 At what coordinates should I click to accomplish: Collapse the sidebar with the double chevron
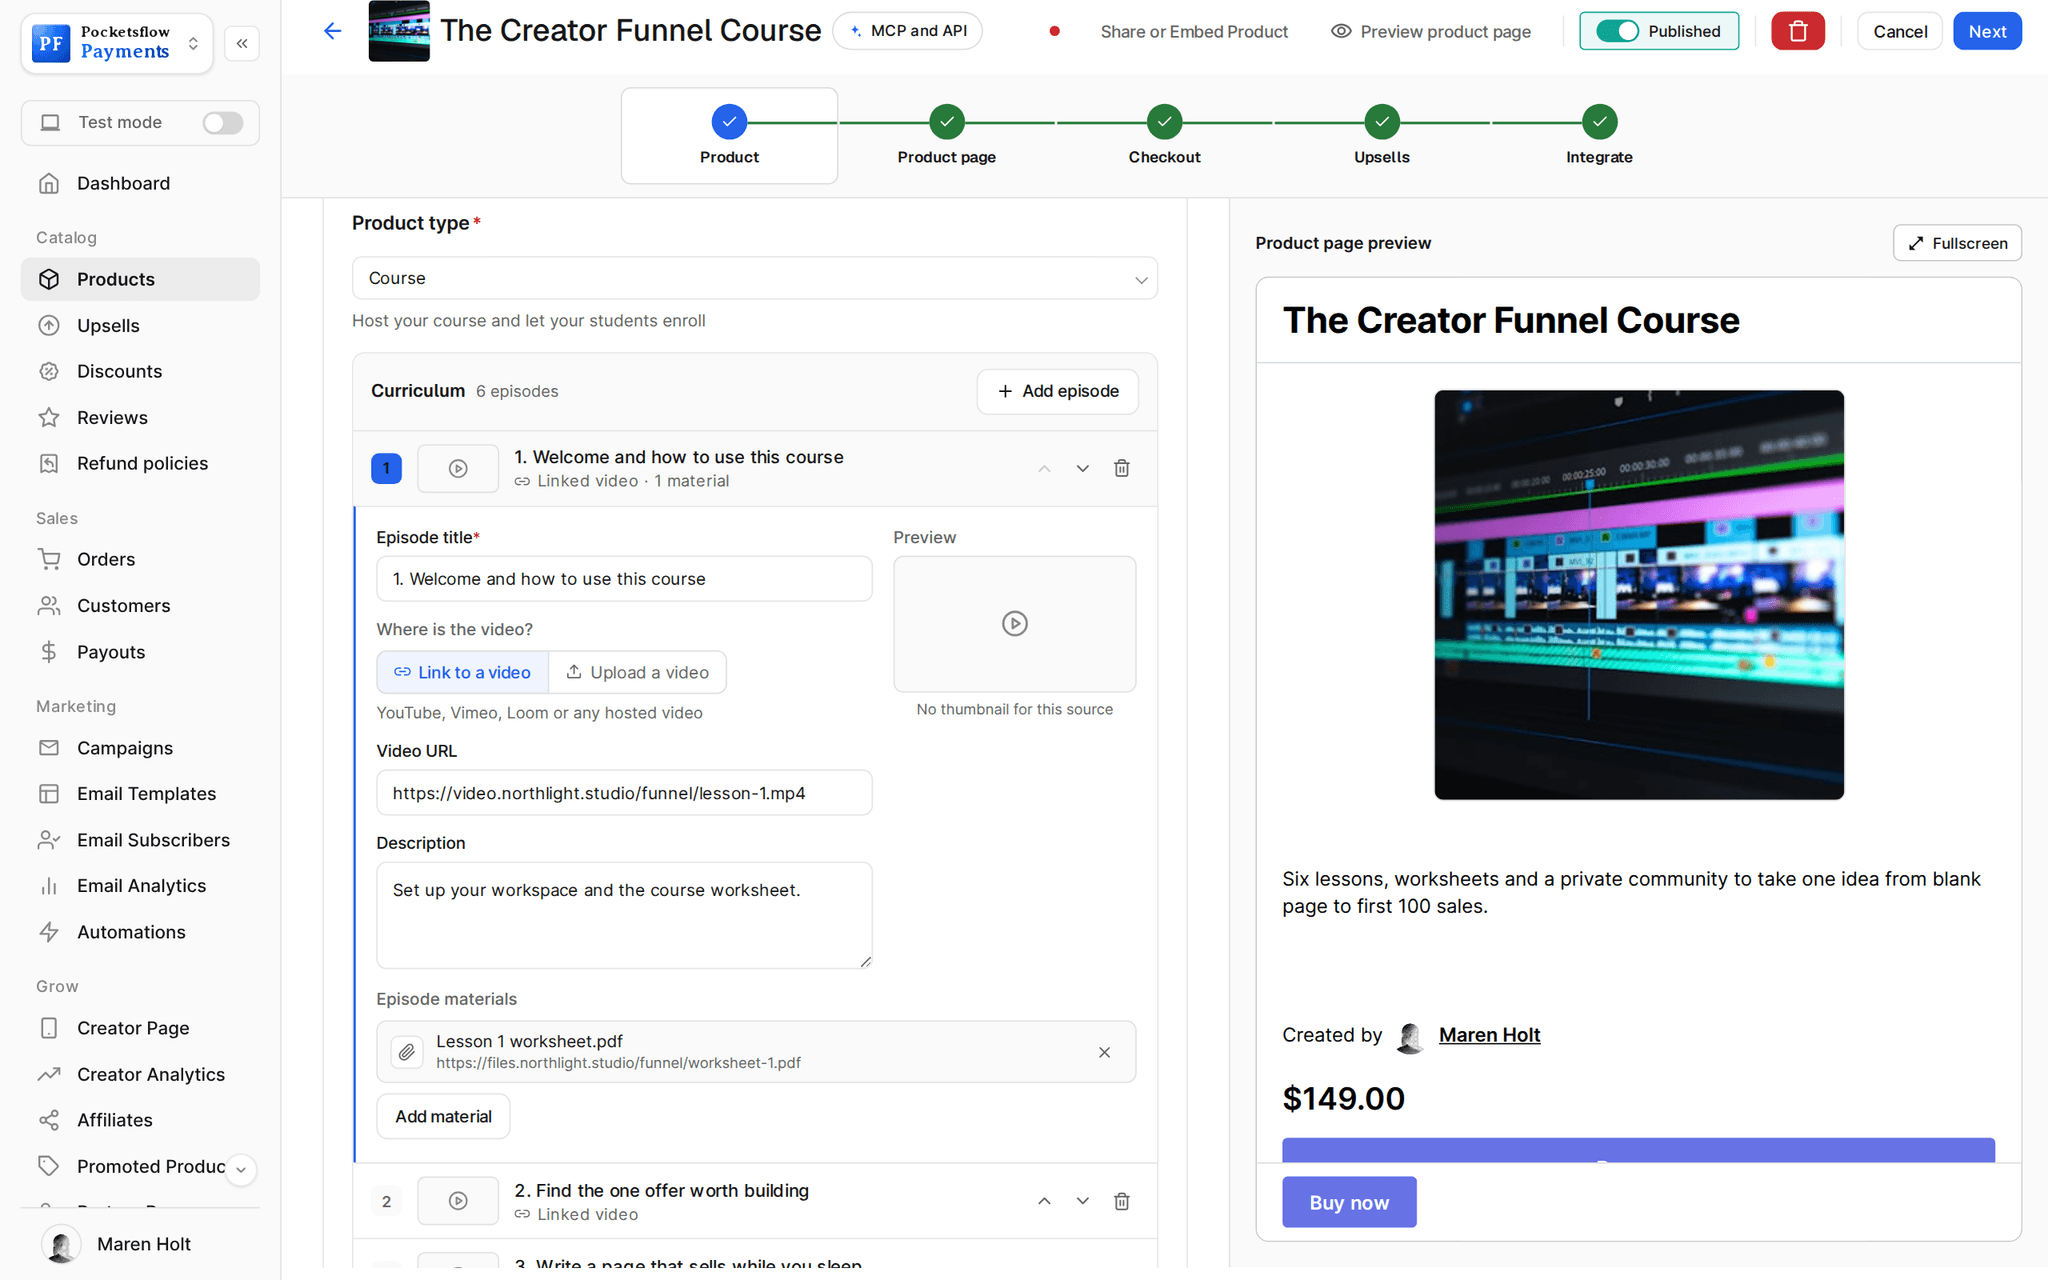pos(242,43)
